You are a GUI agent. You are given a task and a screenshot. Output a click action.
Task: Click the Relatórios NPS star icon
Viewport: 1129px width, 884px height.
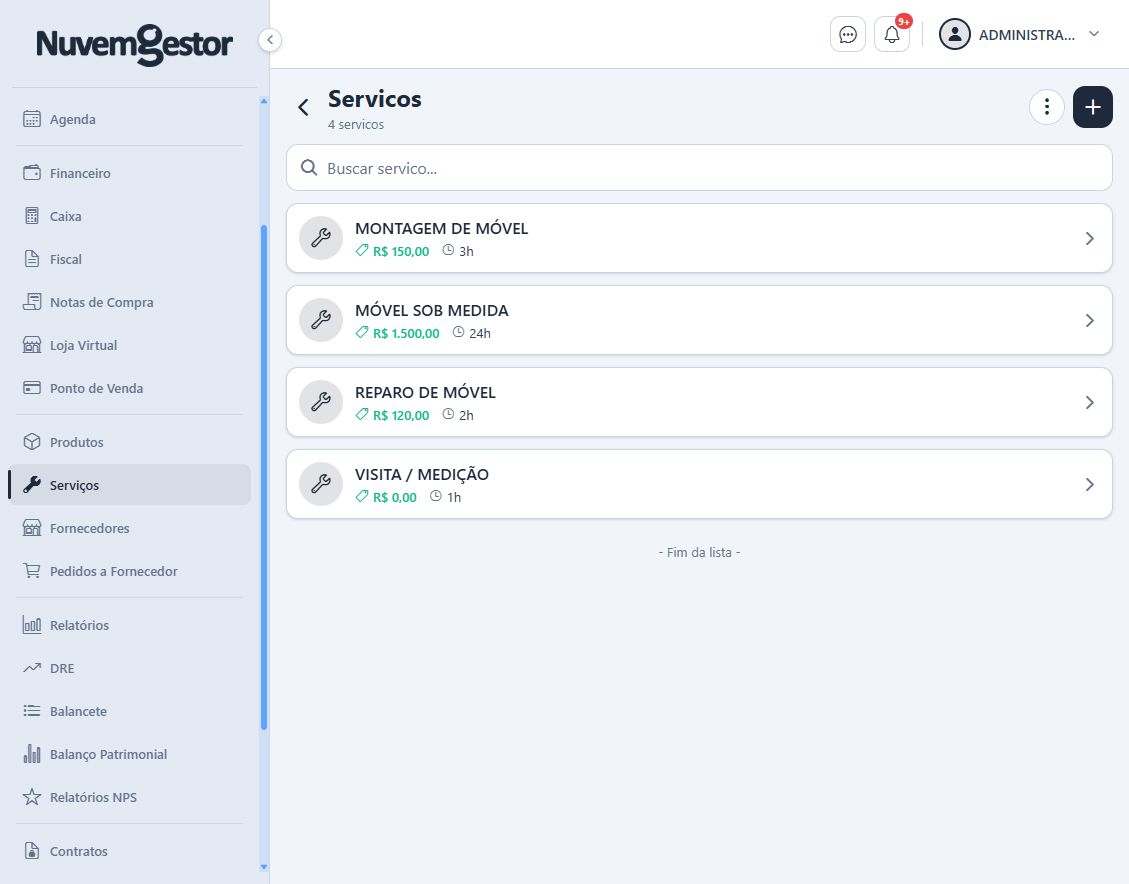tap(32, 797)
